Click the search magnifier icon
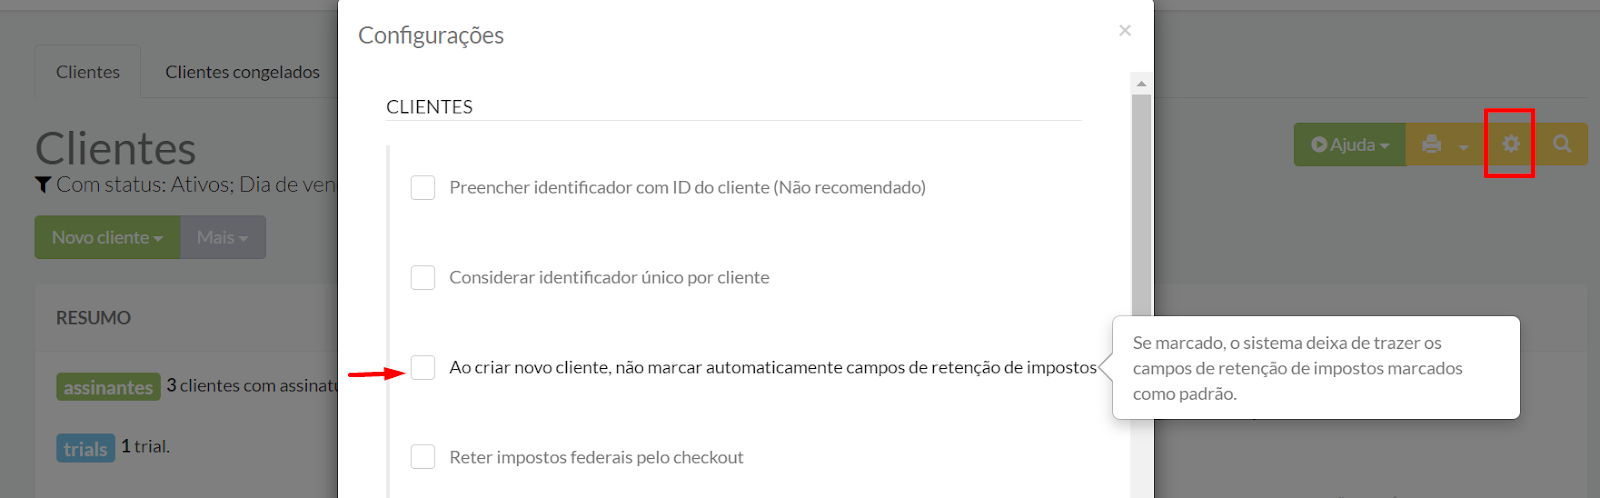This screenshot has width=1600, height=498. (1562, 144)
